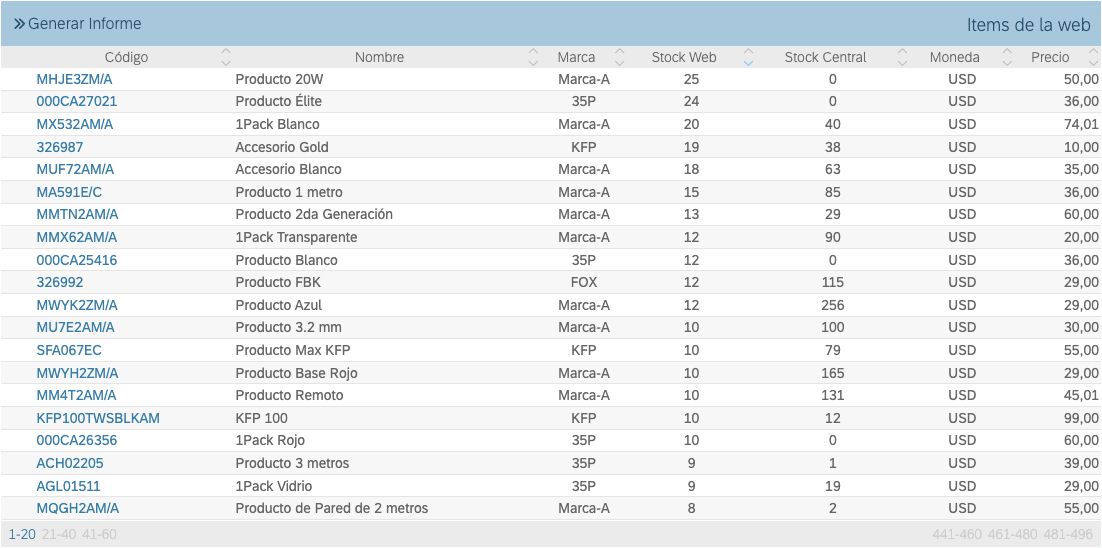The image size is (1102, 548).
Task: Click the 000CA27021 code link
Action: [x=76, y=101]
